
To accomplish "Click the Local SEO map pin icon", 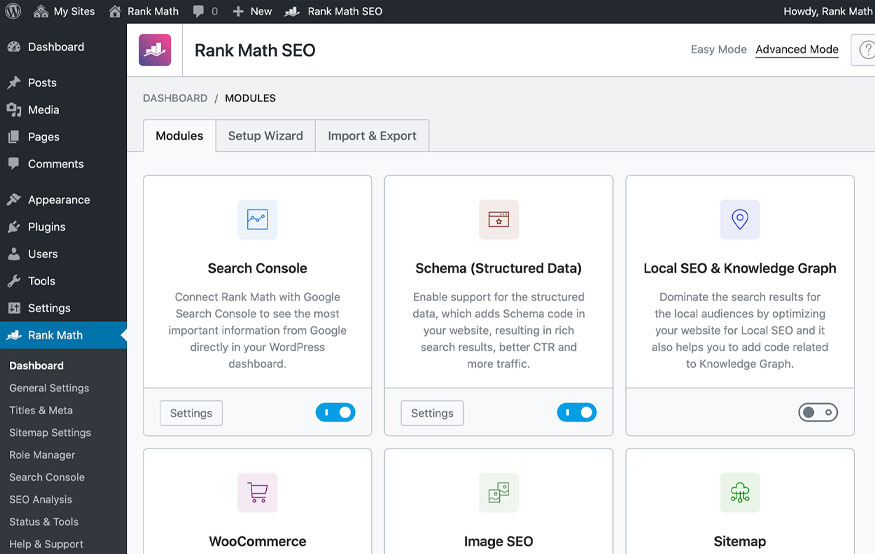I will coord(739,219).
